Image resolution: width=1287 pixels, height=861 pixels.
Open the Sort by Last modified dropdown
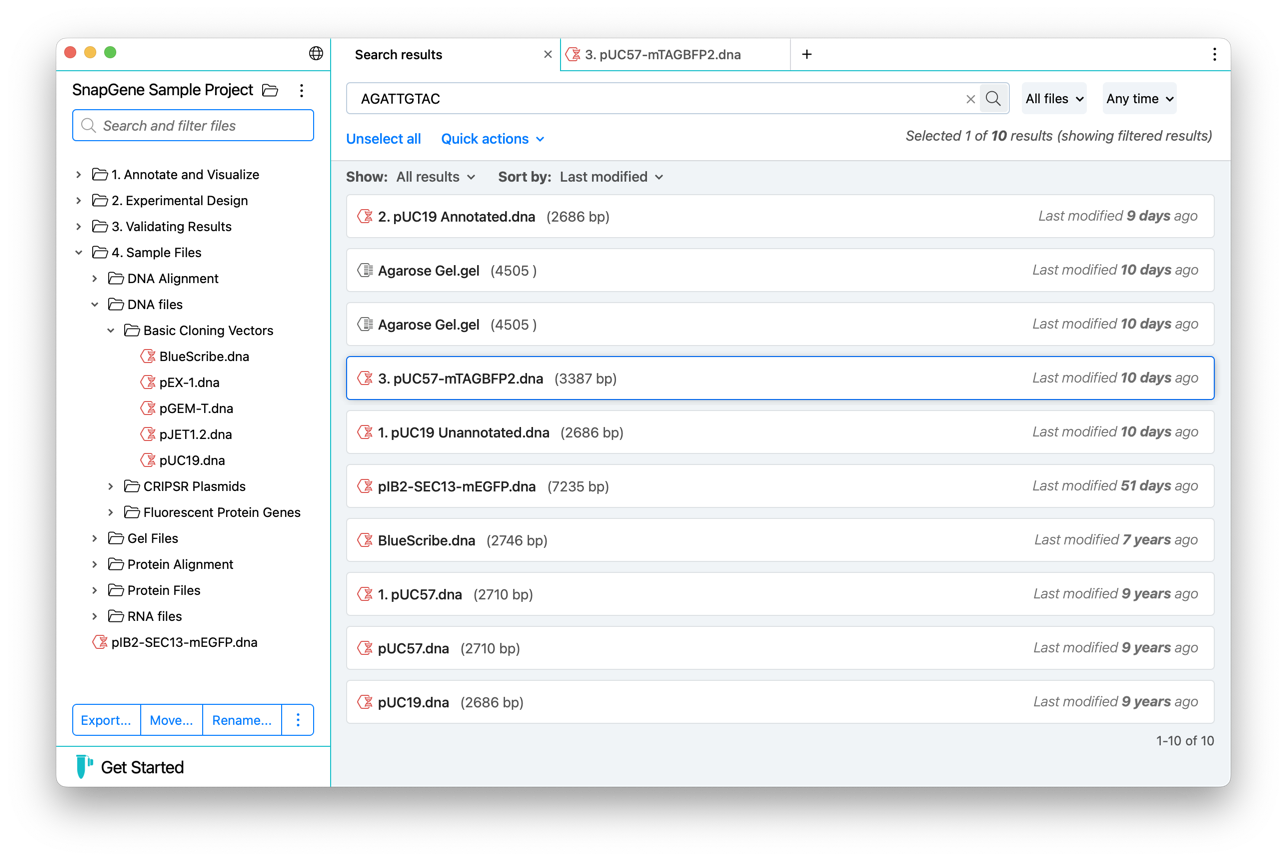point(612,177)
